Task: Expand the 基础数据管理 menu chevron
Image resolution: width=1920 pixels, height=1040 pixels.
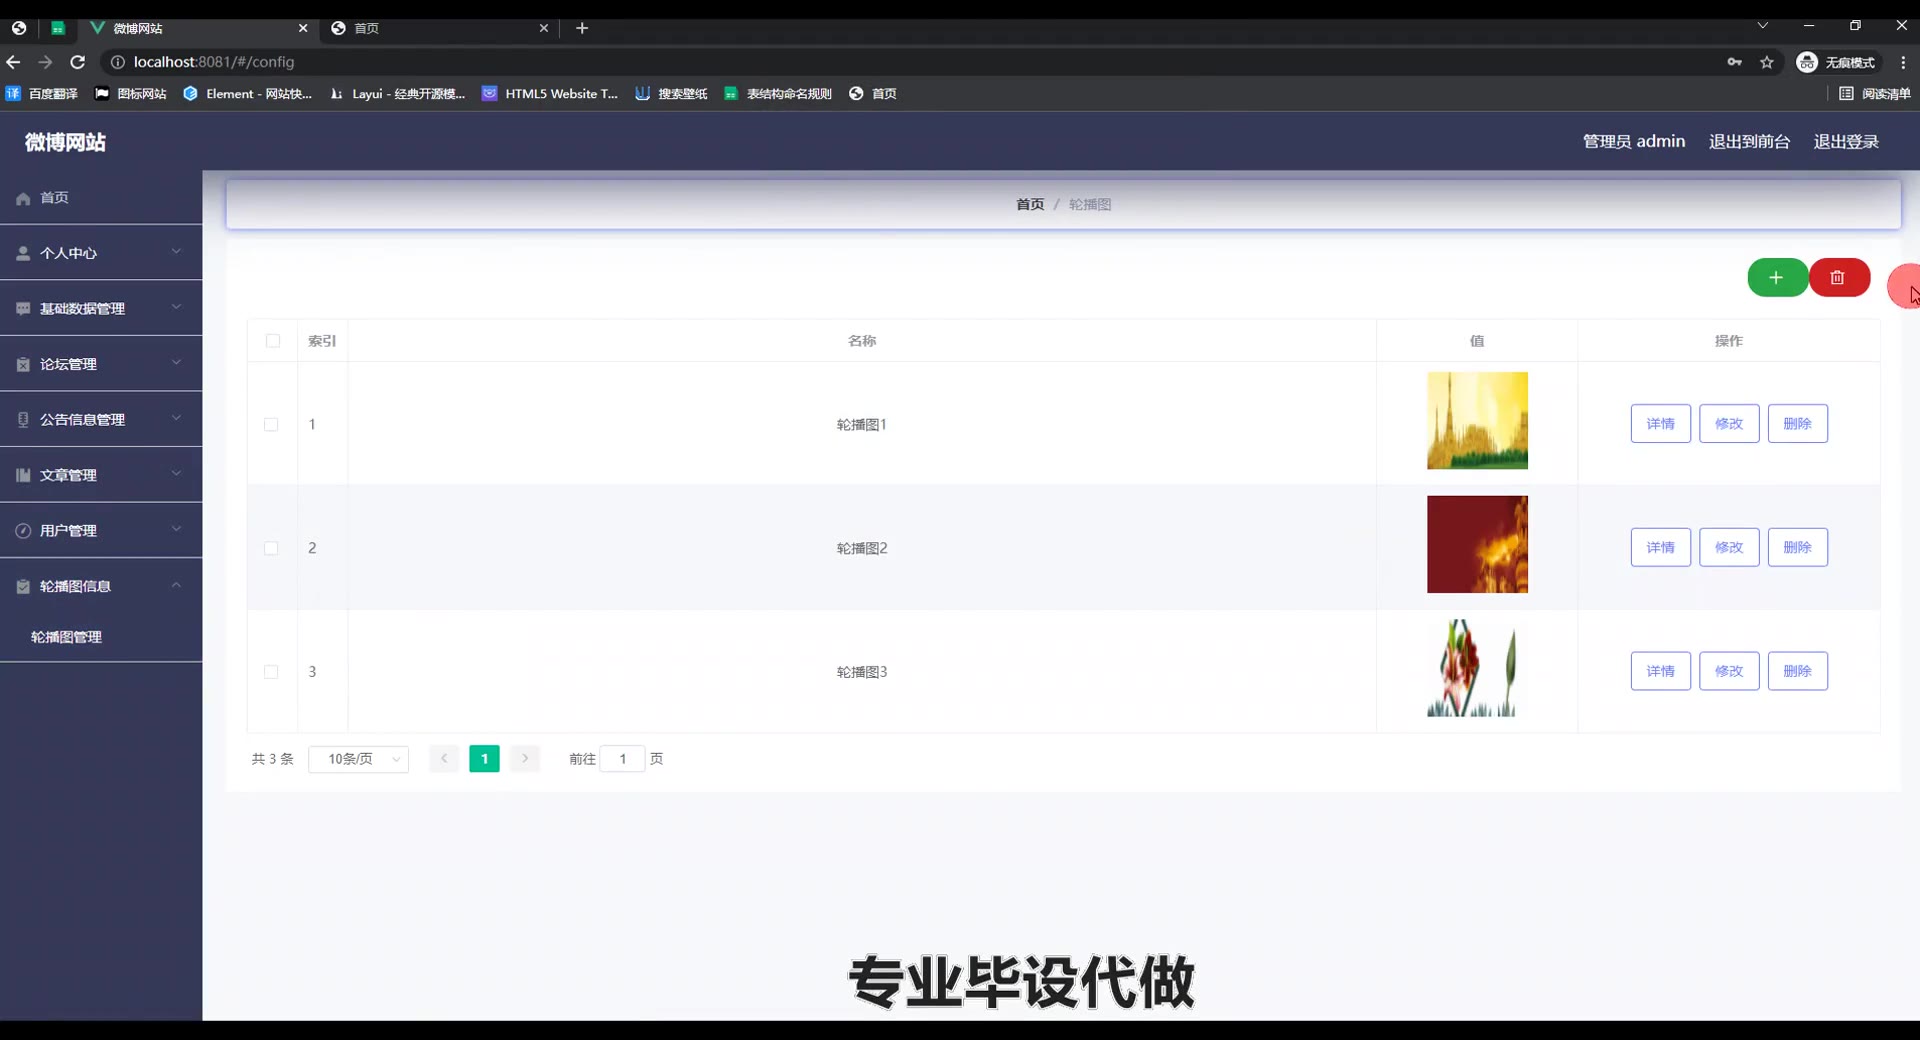Action: (x=176, y=307)
